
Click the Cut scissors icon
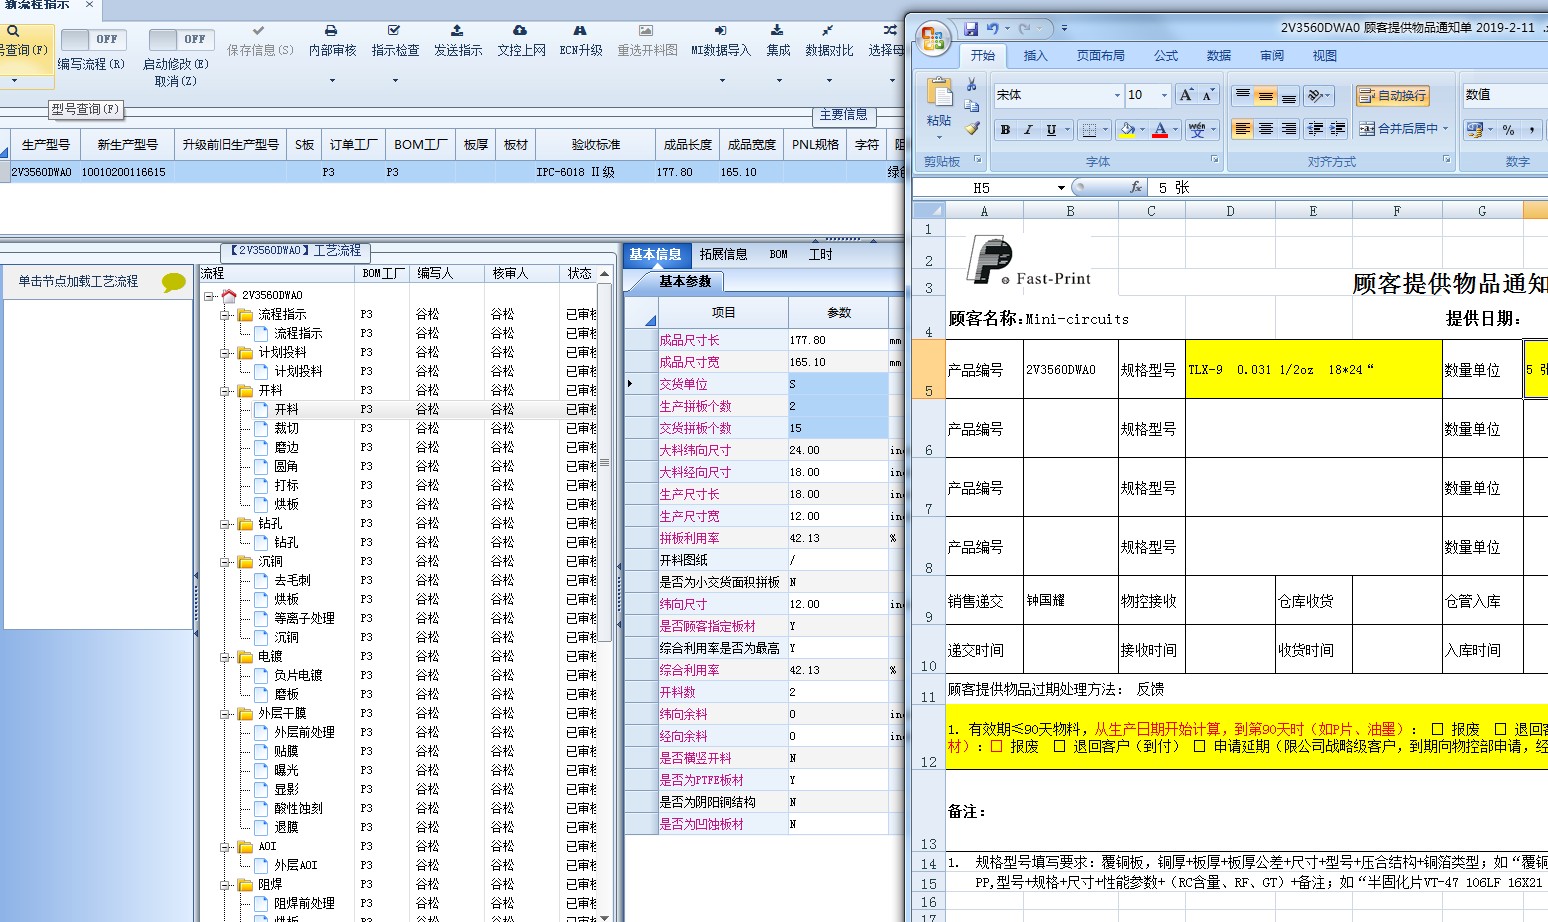pyautogui.click(x=971, y=85)
